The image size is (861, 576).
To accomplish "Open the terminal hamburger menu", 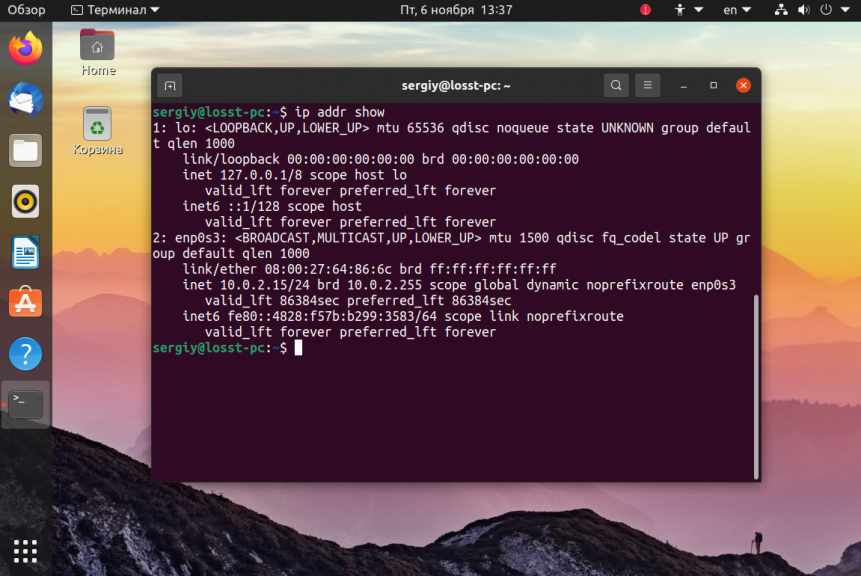I will [647, 85].
